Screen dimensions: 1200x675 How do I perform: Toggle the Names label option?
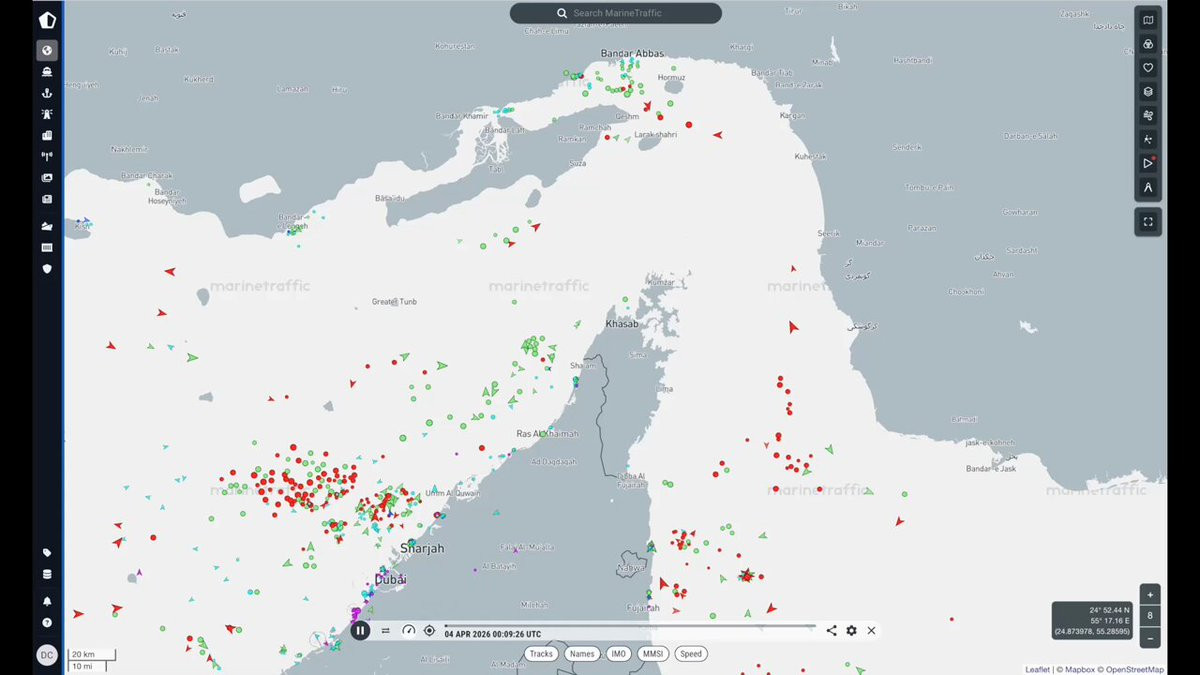point(582,654)
